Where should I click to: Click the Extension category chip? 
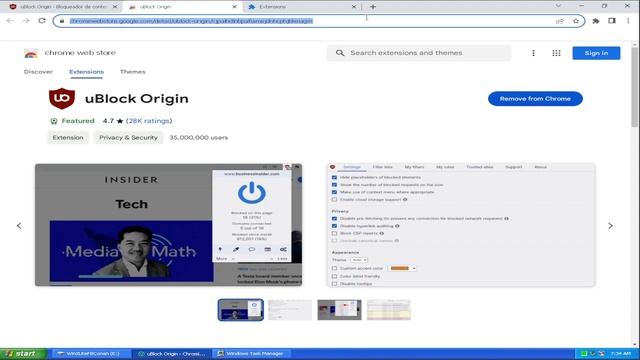[x=68, y=138]
